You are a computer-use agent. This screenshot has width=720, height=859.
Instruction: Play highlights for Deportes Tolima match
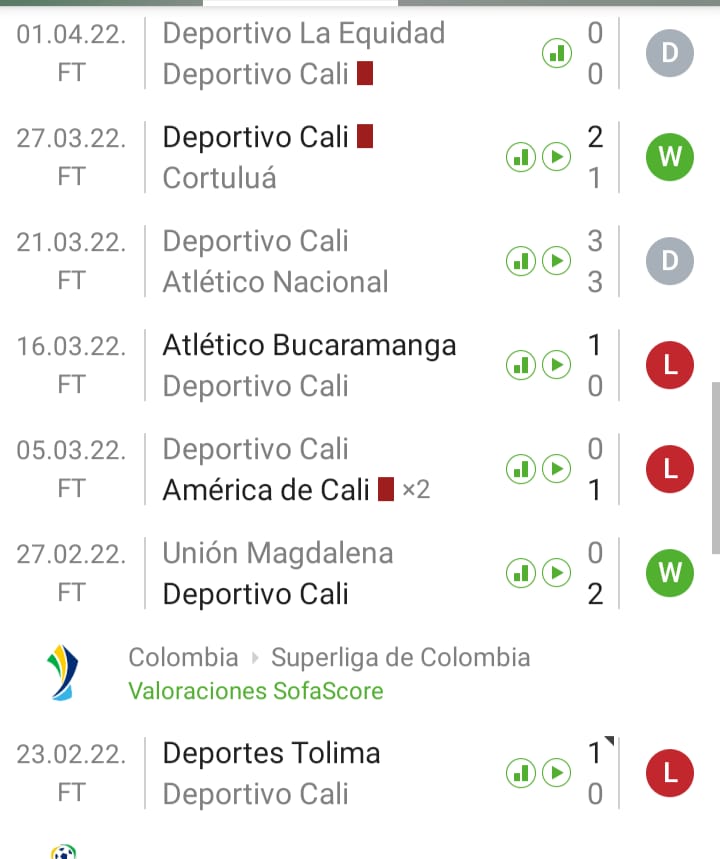point(556,772)
